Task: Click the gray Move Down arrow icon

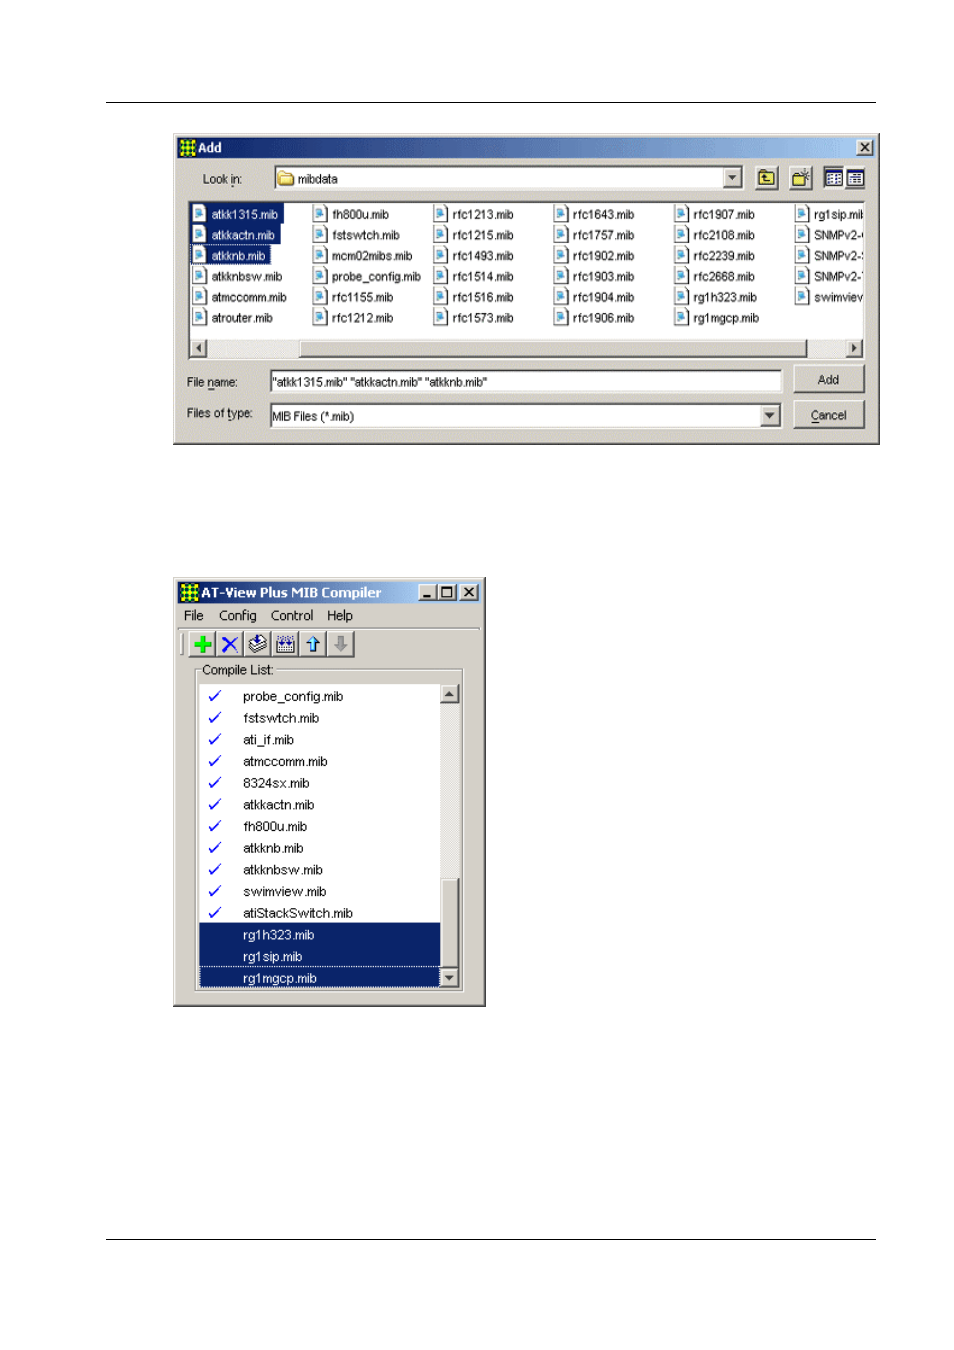Action: tap(341, 644)
